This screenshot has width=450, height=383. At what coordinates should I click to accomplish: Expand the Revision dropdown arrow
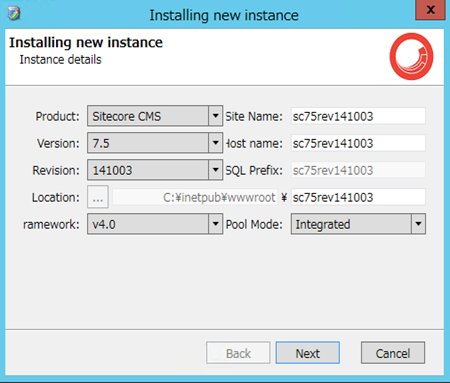[x=216, y=170]
